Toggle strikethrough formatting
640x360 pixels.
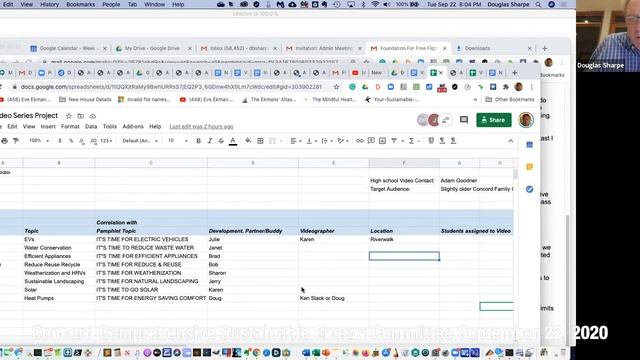221,141
